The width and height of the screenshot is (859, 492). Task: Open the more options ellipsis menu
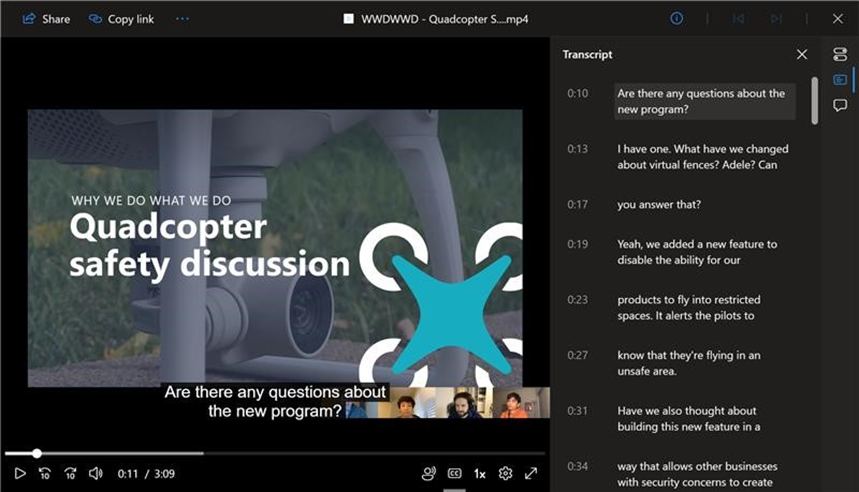182,19
